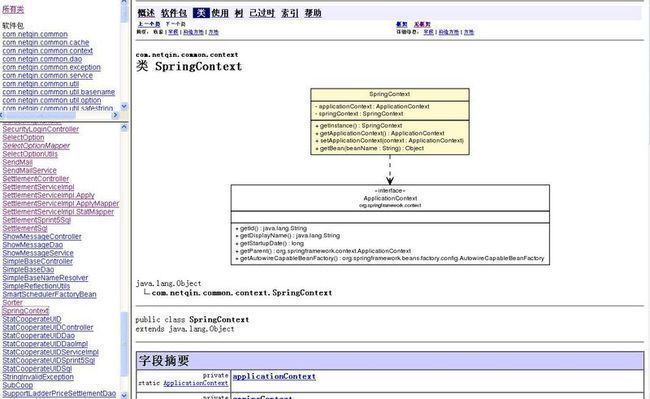Open the ShowMessageDao class
Screen dimensions: 650x399
click(33, 245)
